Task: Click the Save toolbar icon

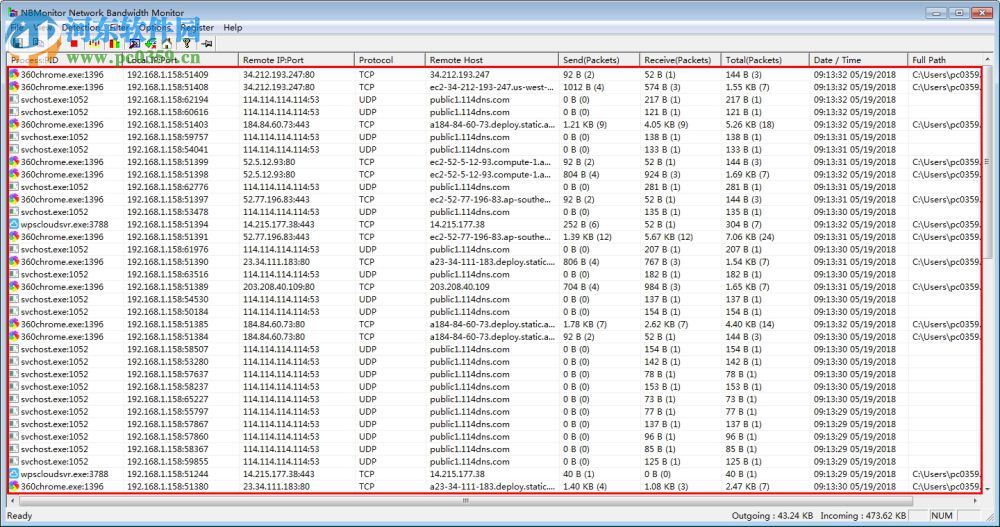Action: click(x=18, y=43)
